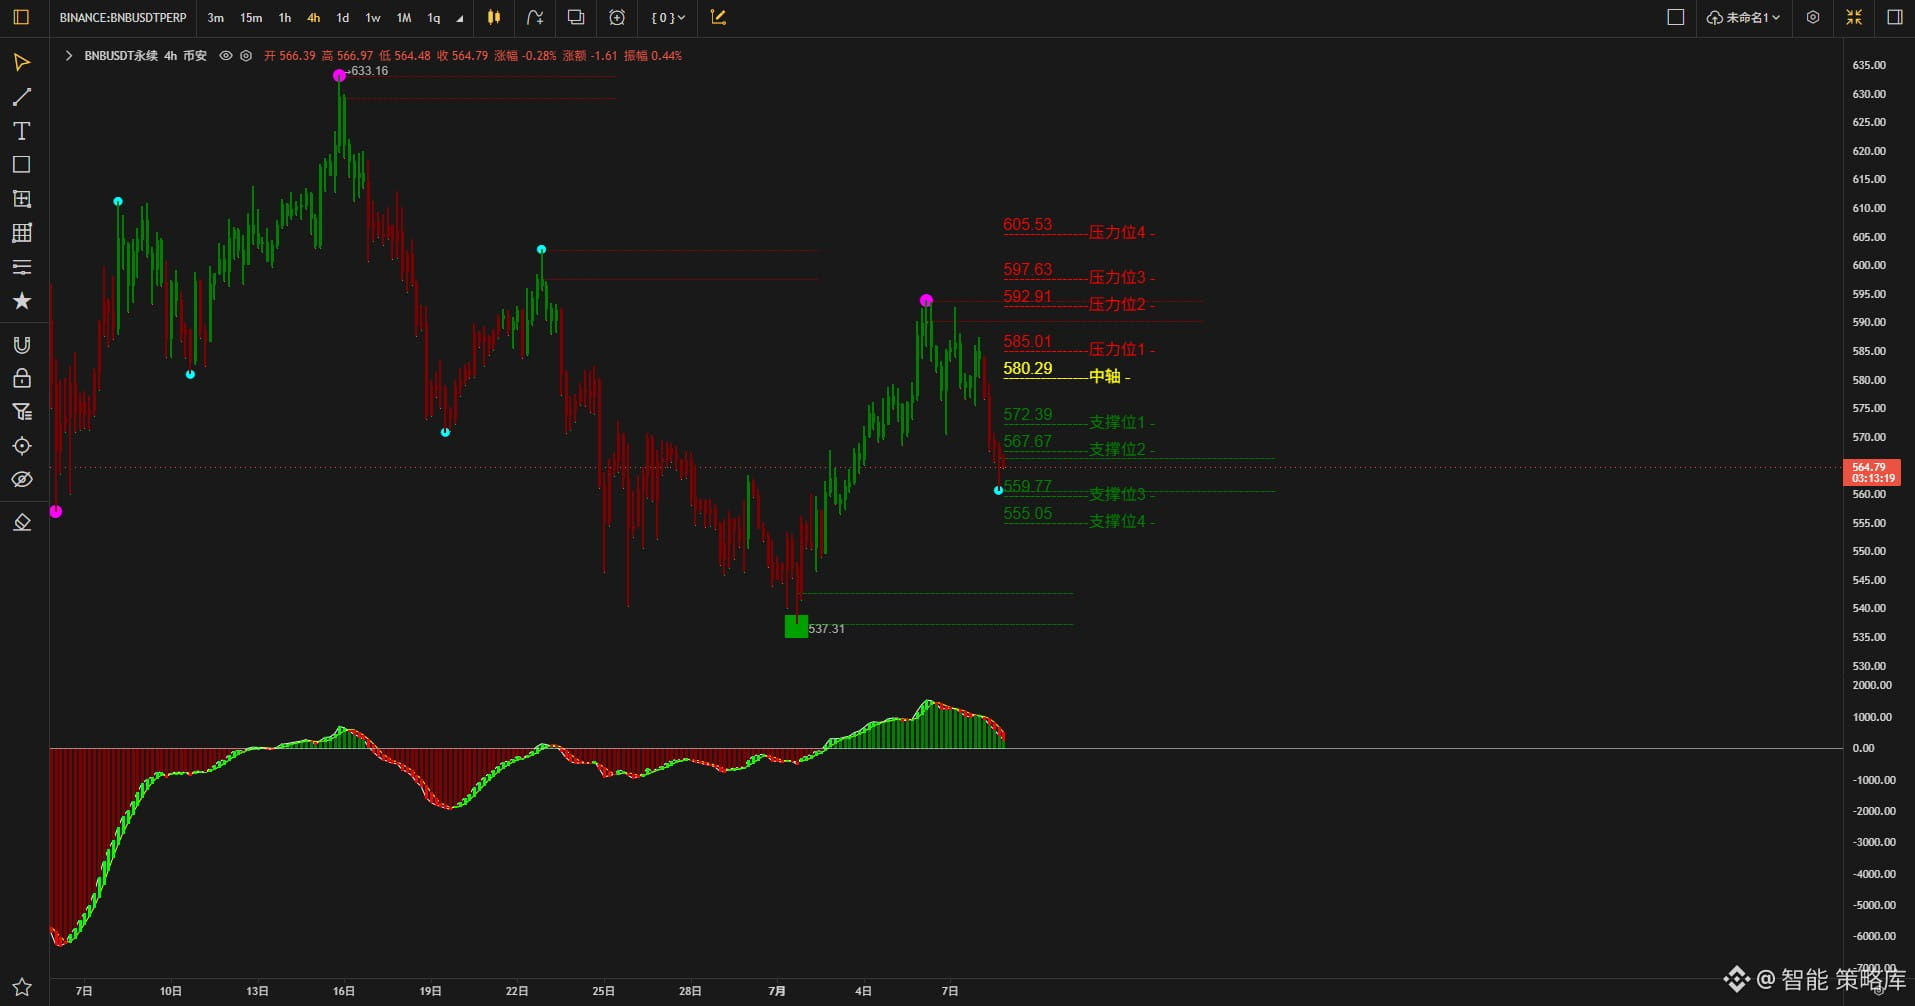Exit fullscreen with the collapse arrows icon
Screen dimensions: 1915x1006
coord(1854,17)
